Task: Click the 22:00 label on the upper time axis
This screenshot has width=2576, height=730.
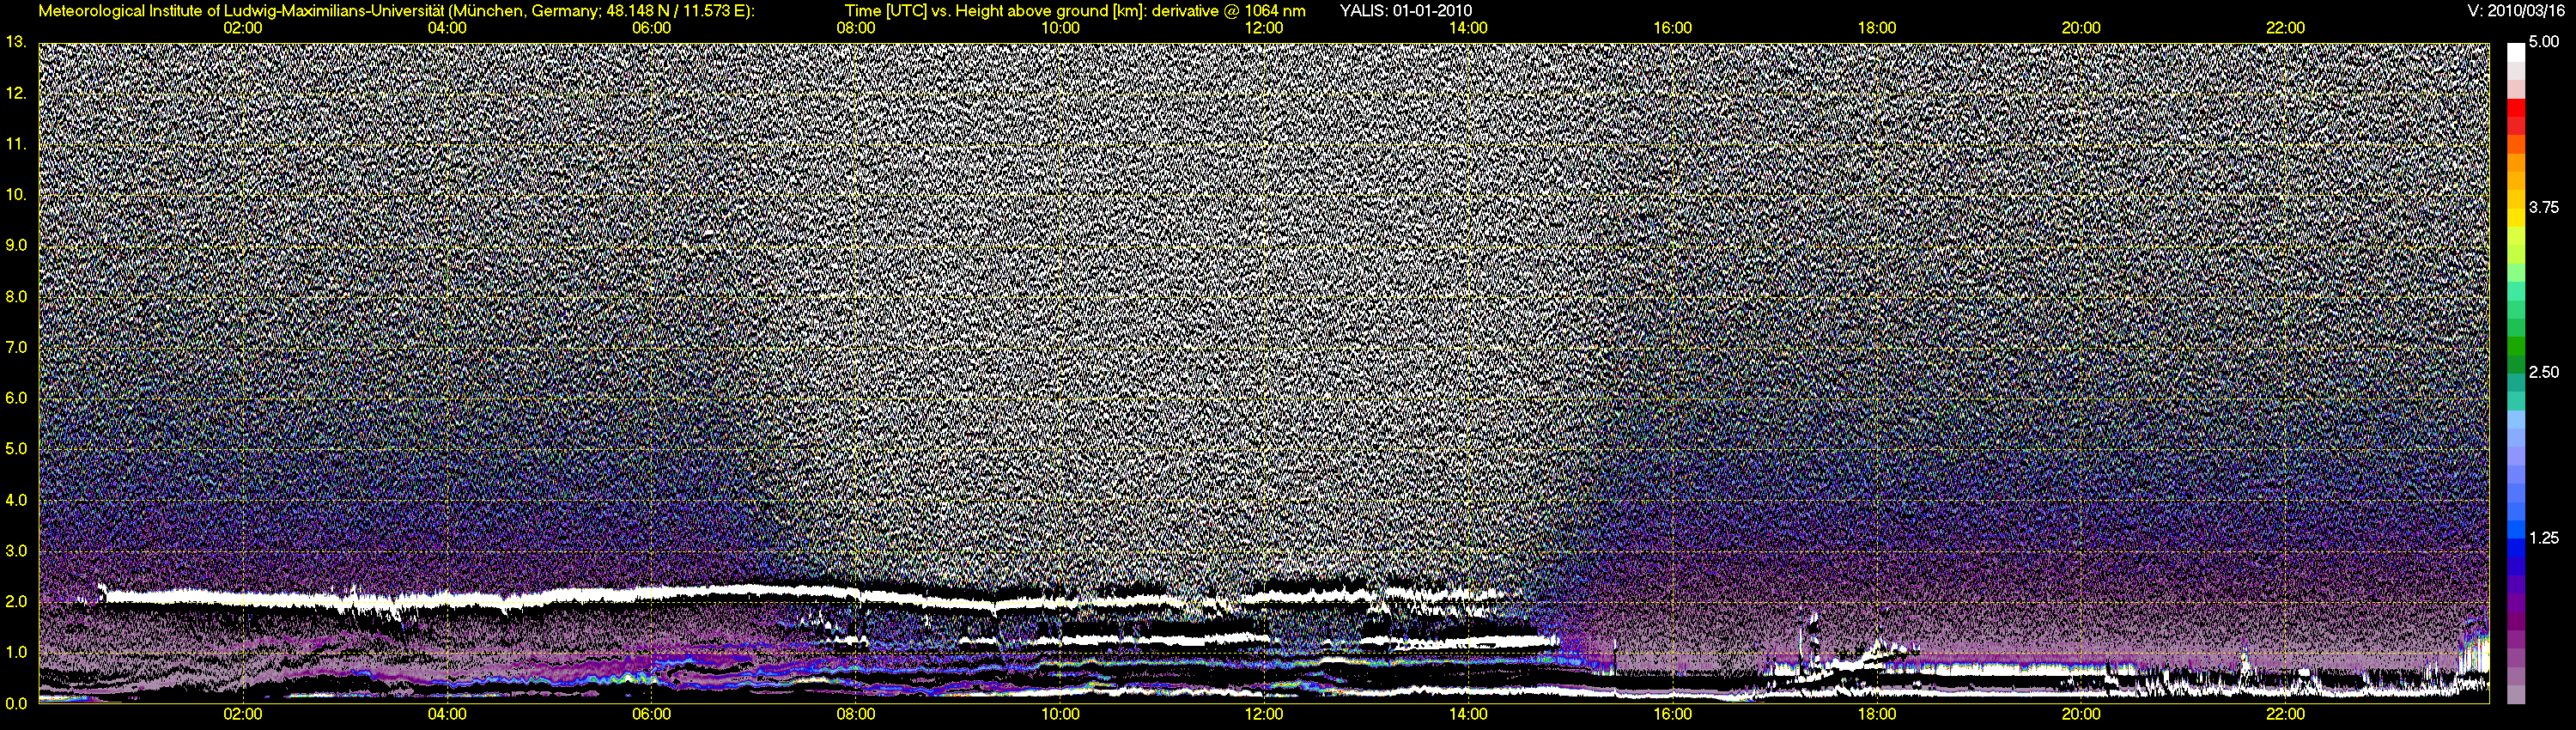Action: [2286, 28]
